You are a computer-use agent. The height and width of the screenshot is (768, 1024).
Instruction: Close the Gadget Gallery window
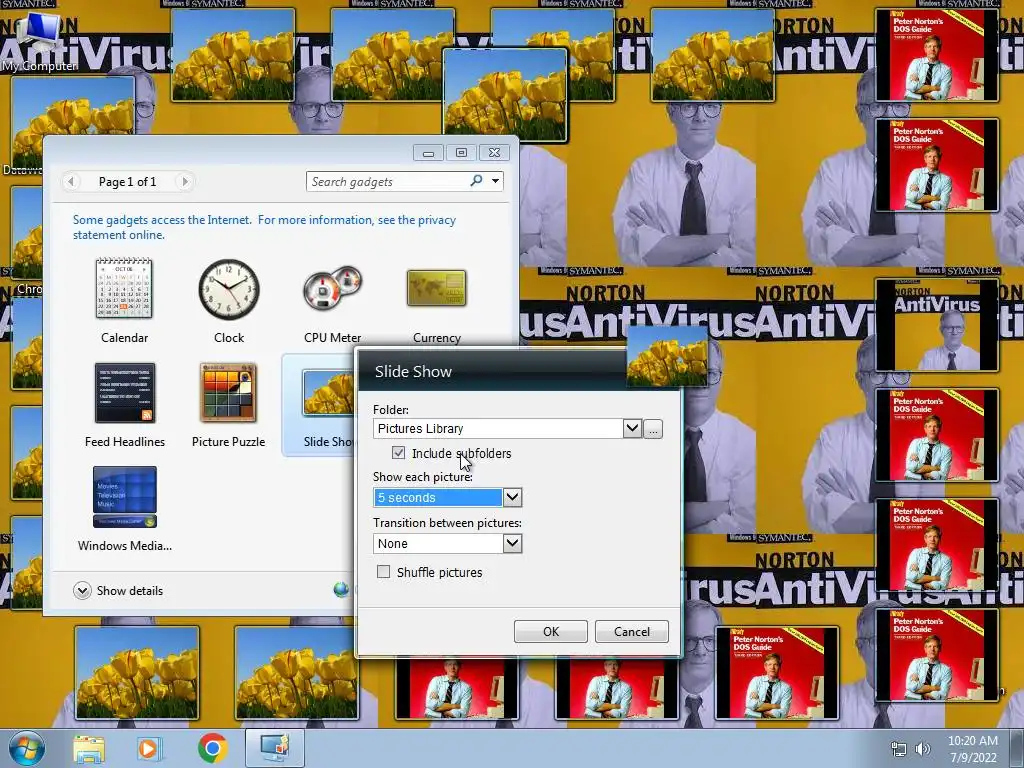point(494,153)
